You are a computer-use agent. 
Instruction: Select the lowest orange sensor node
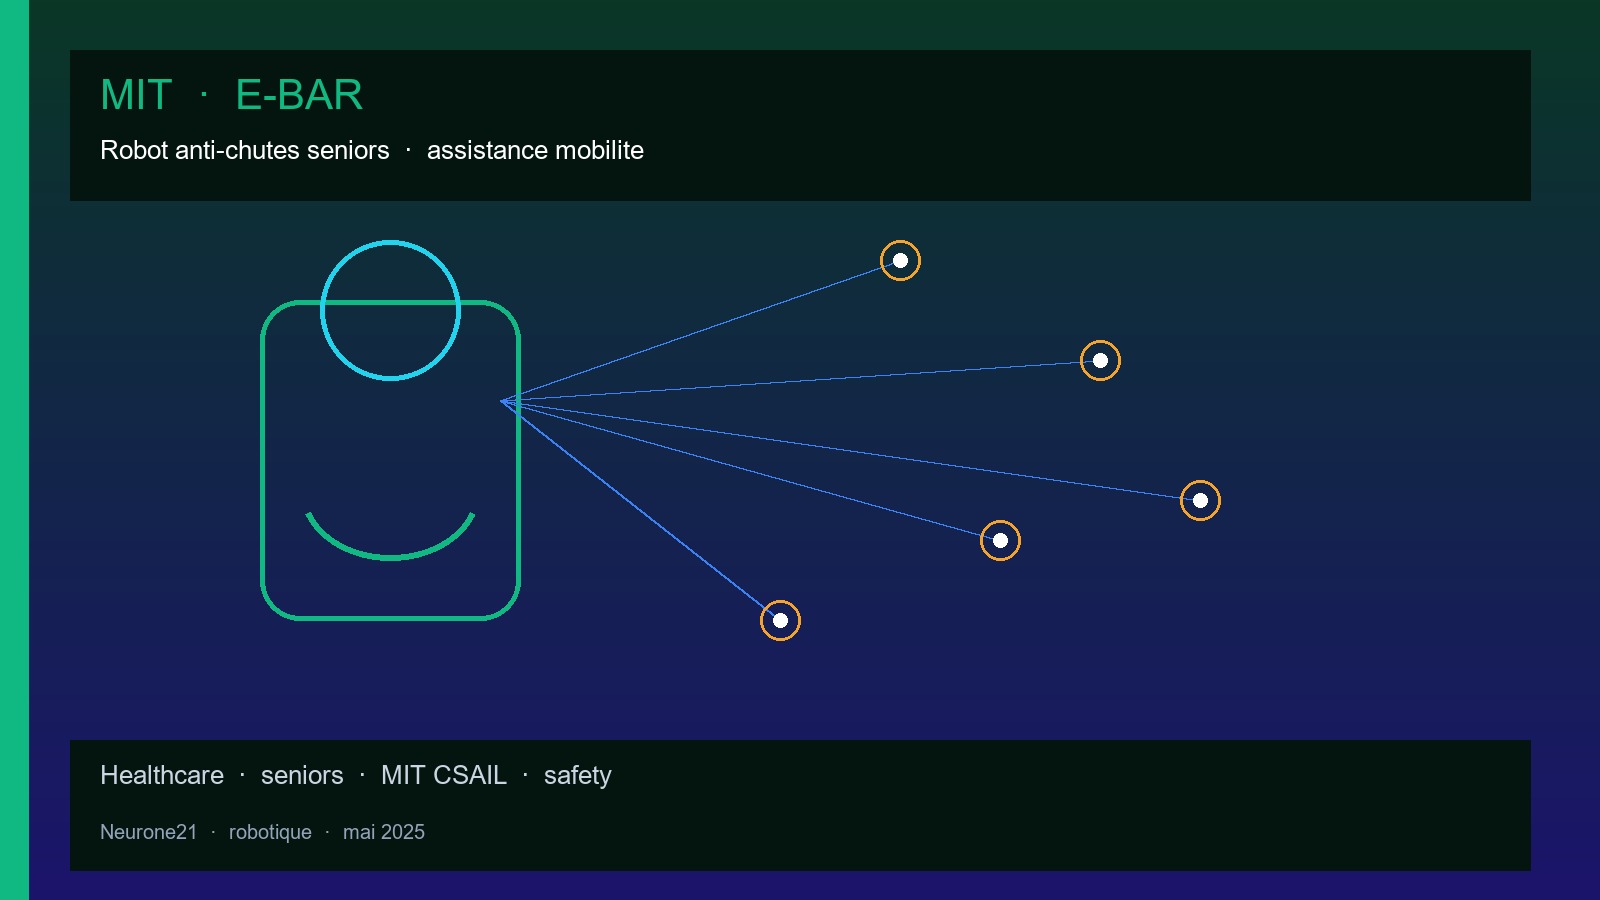pos(780,621)
